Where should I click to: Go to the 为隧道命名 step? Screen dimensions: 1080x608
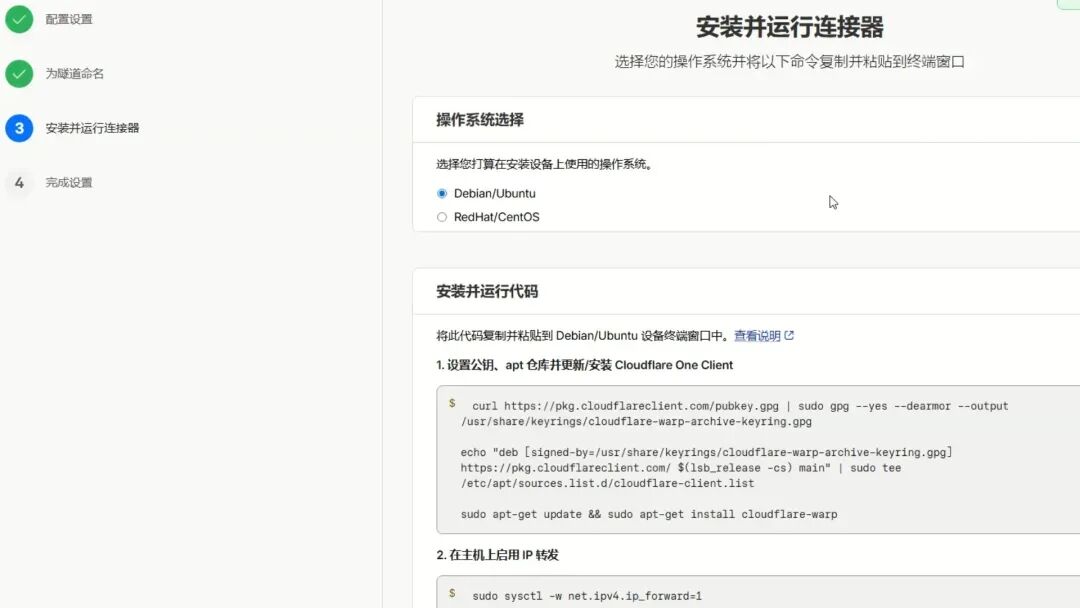(x=74, y=74)
